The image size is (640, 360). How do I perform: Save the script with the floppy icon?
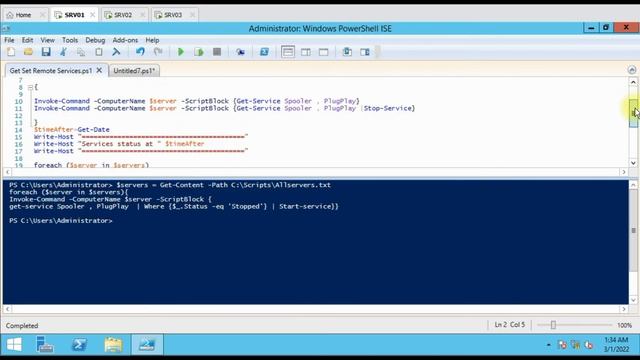pos(46,52)
